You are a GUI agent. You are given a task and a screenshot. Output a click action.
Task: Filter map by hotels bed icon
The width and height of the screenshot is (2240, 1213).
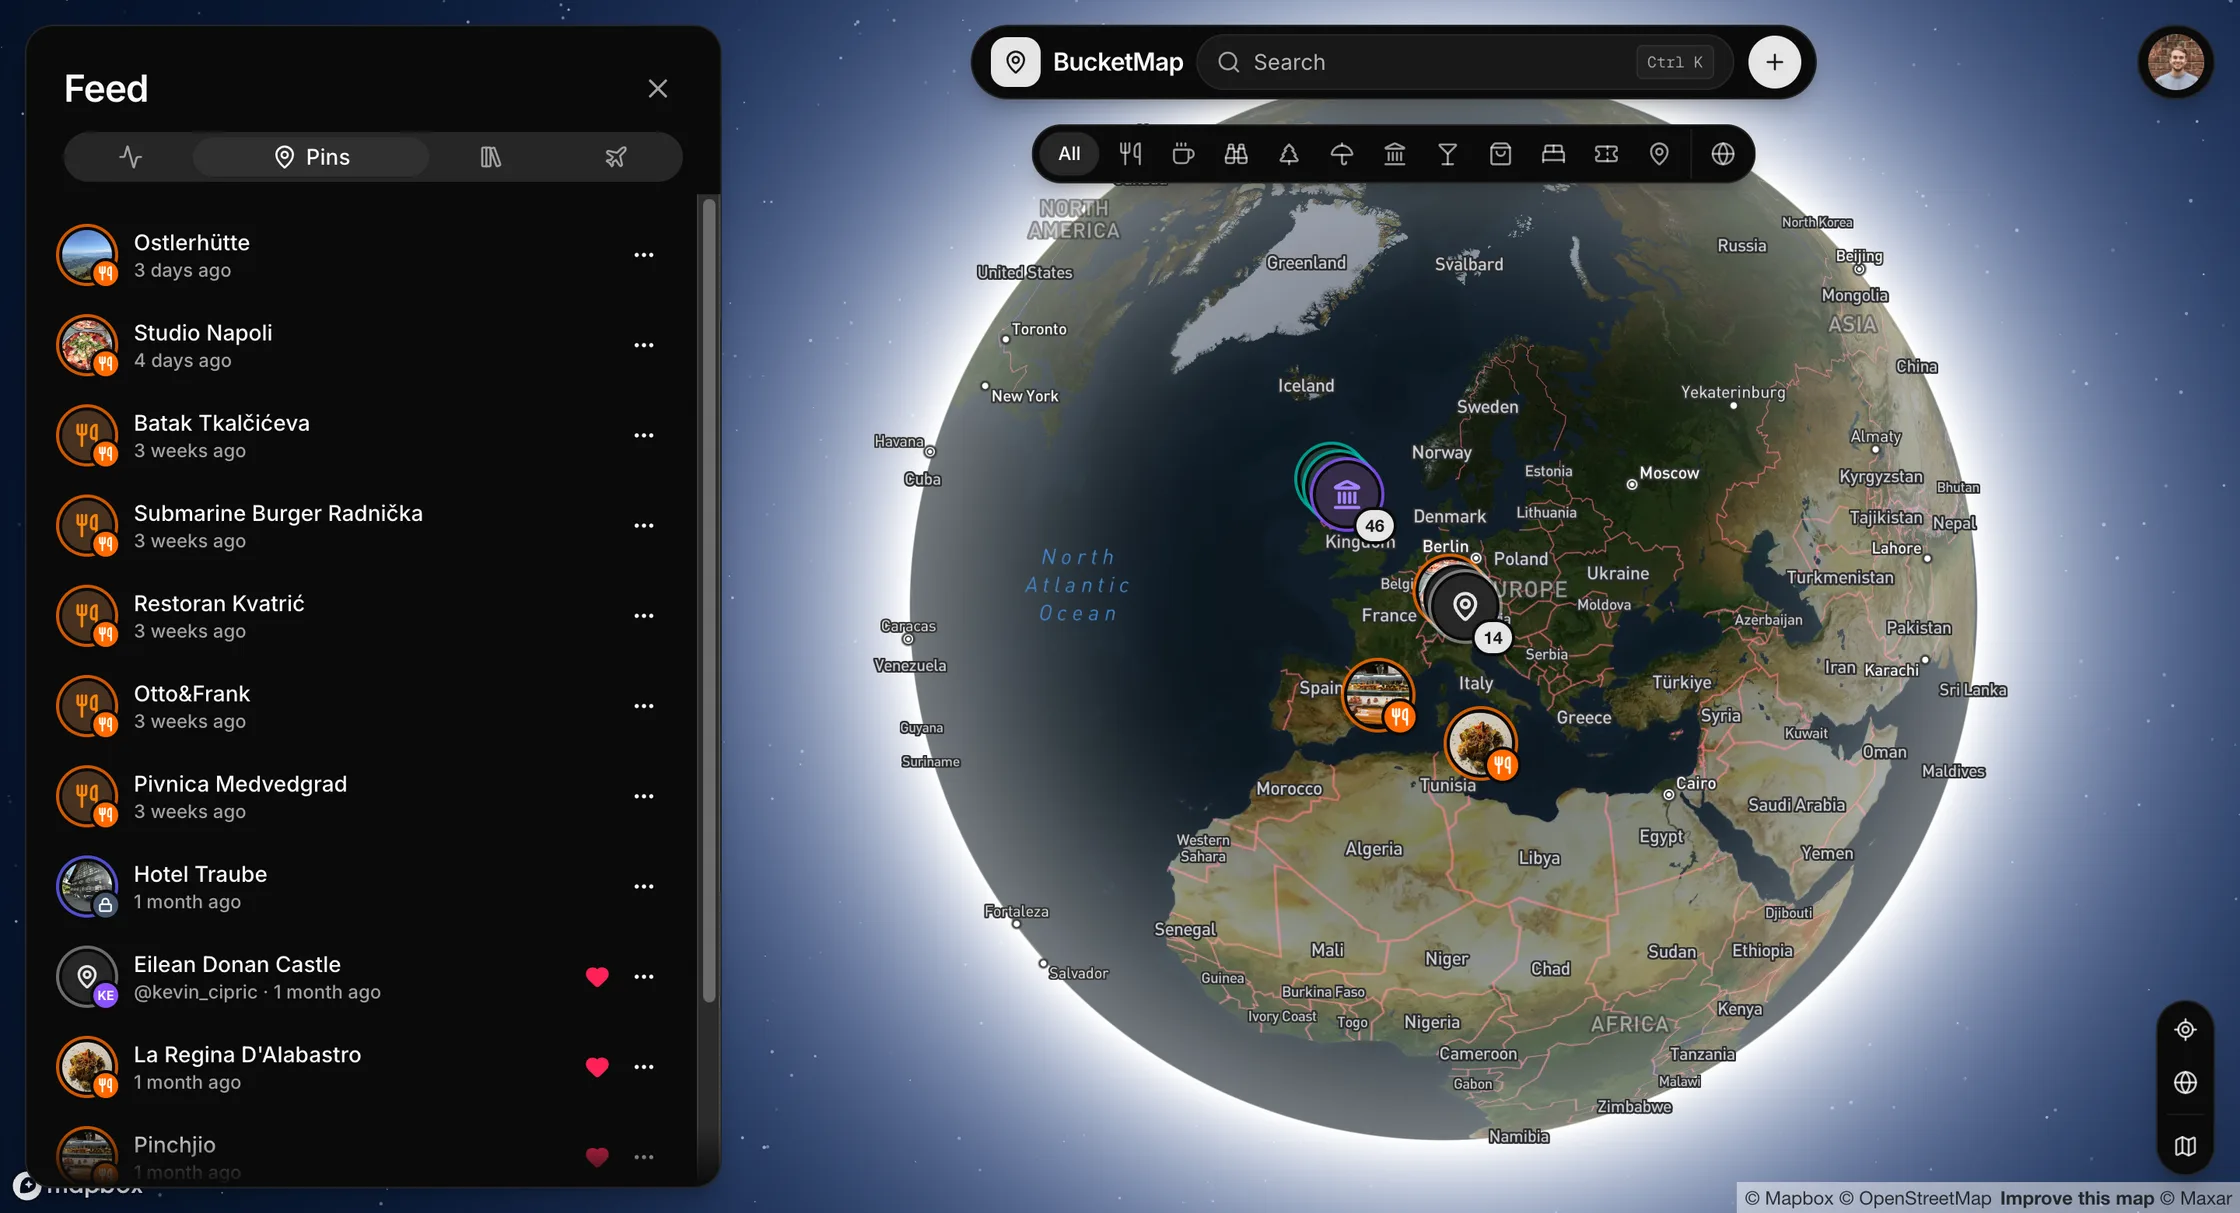[x=1553, y=154]
